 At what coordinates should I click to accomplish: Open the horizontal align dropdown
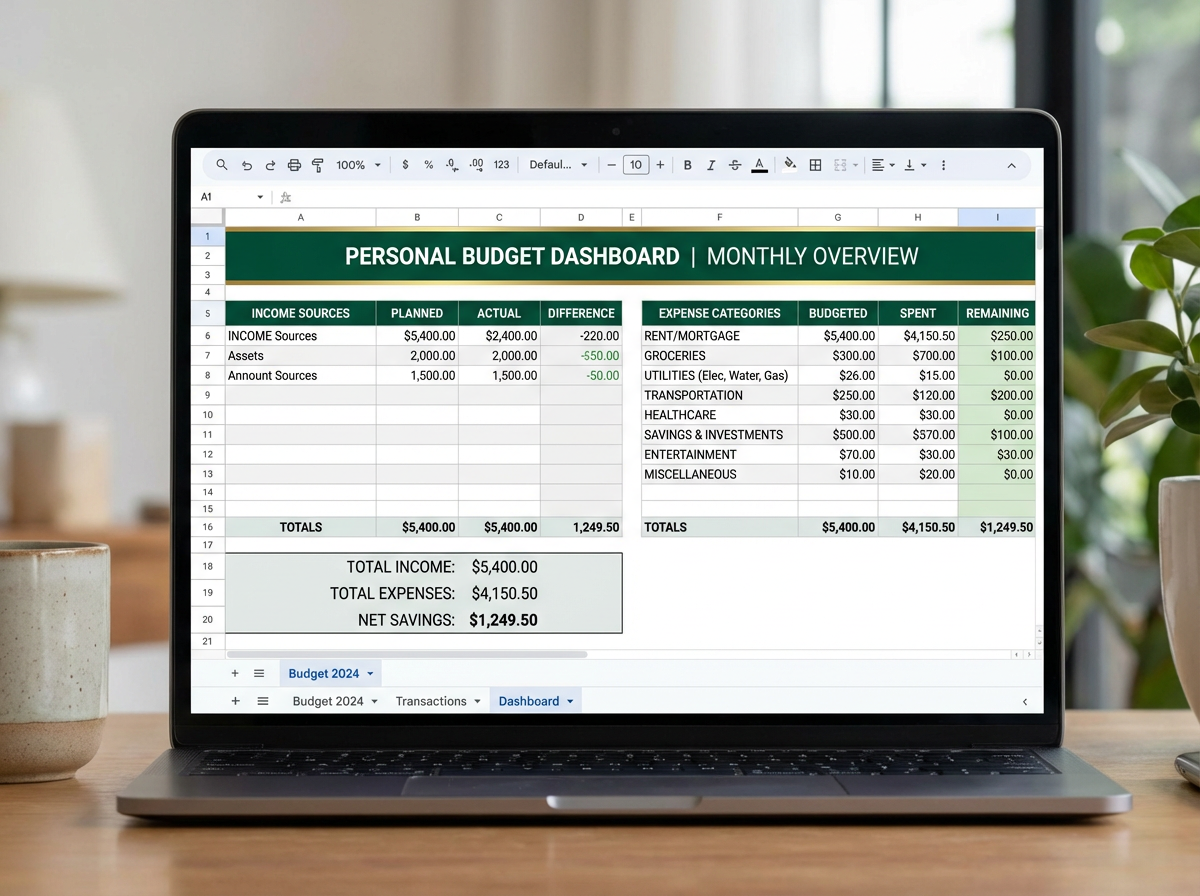(x=882, y=165)
